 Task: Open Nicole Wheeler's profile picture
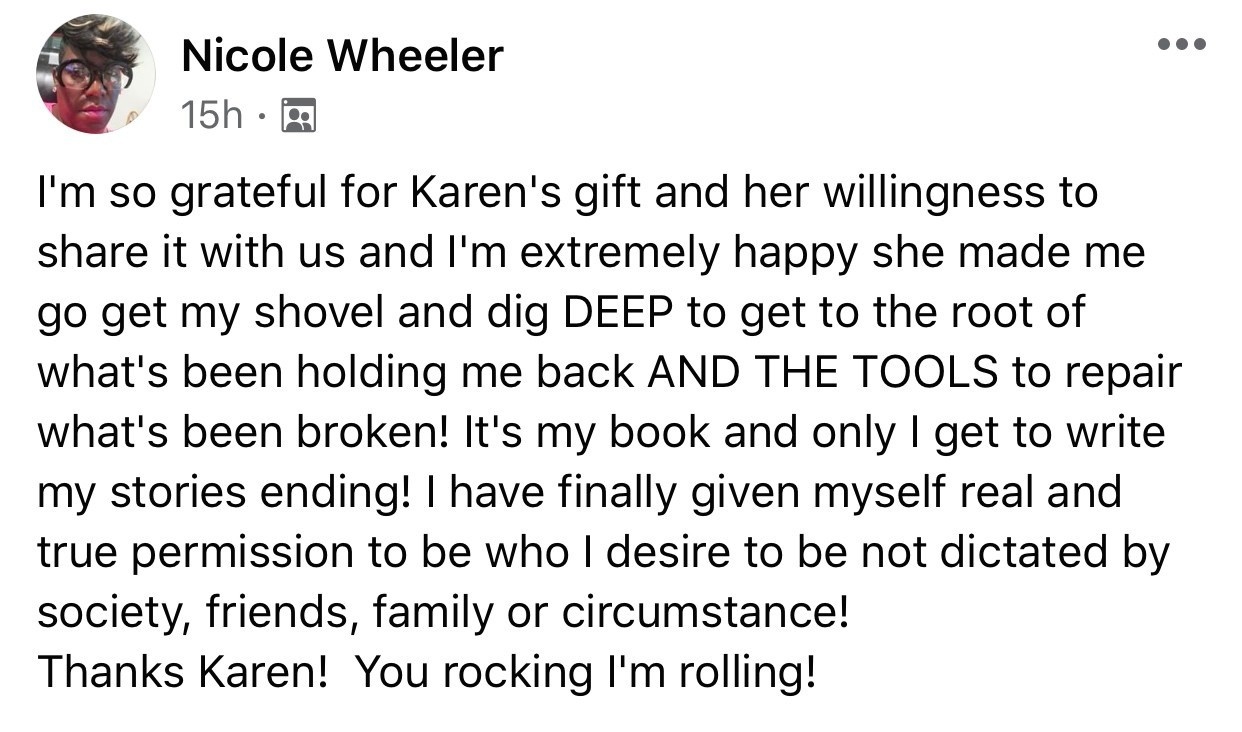(96, 74)
